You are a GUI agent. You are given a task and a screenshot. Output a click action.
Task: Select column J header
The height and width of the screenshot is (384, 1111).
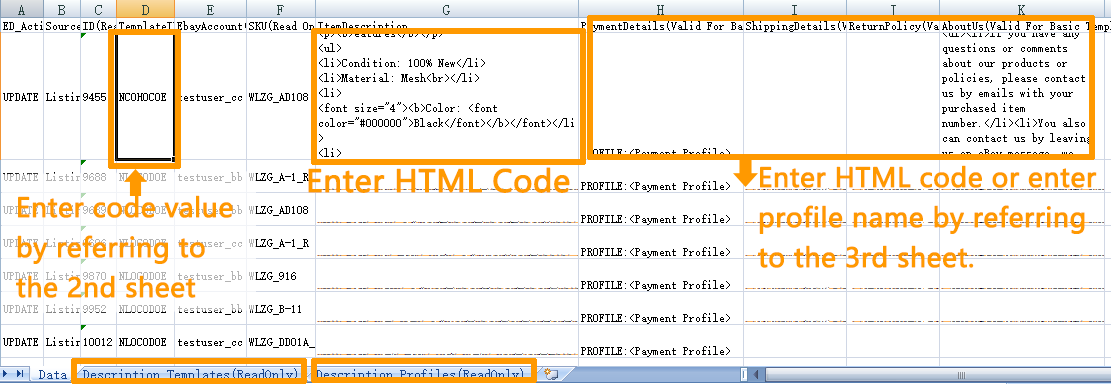click(893, 10)
